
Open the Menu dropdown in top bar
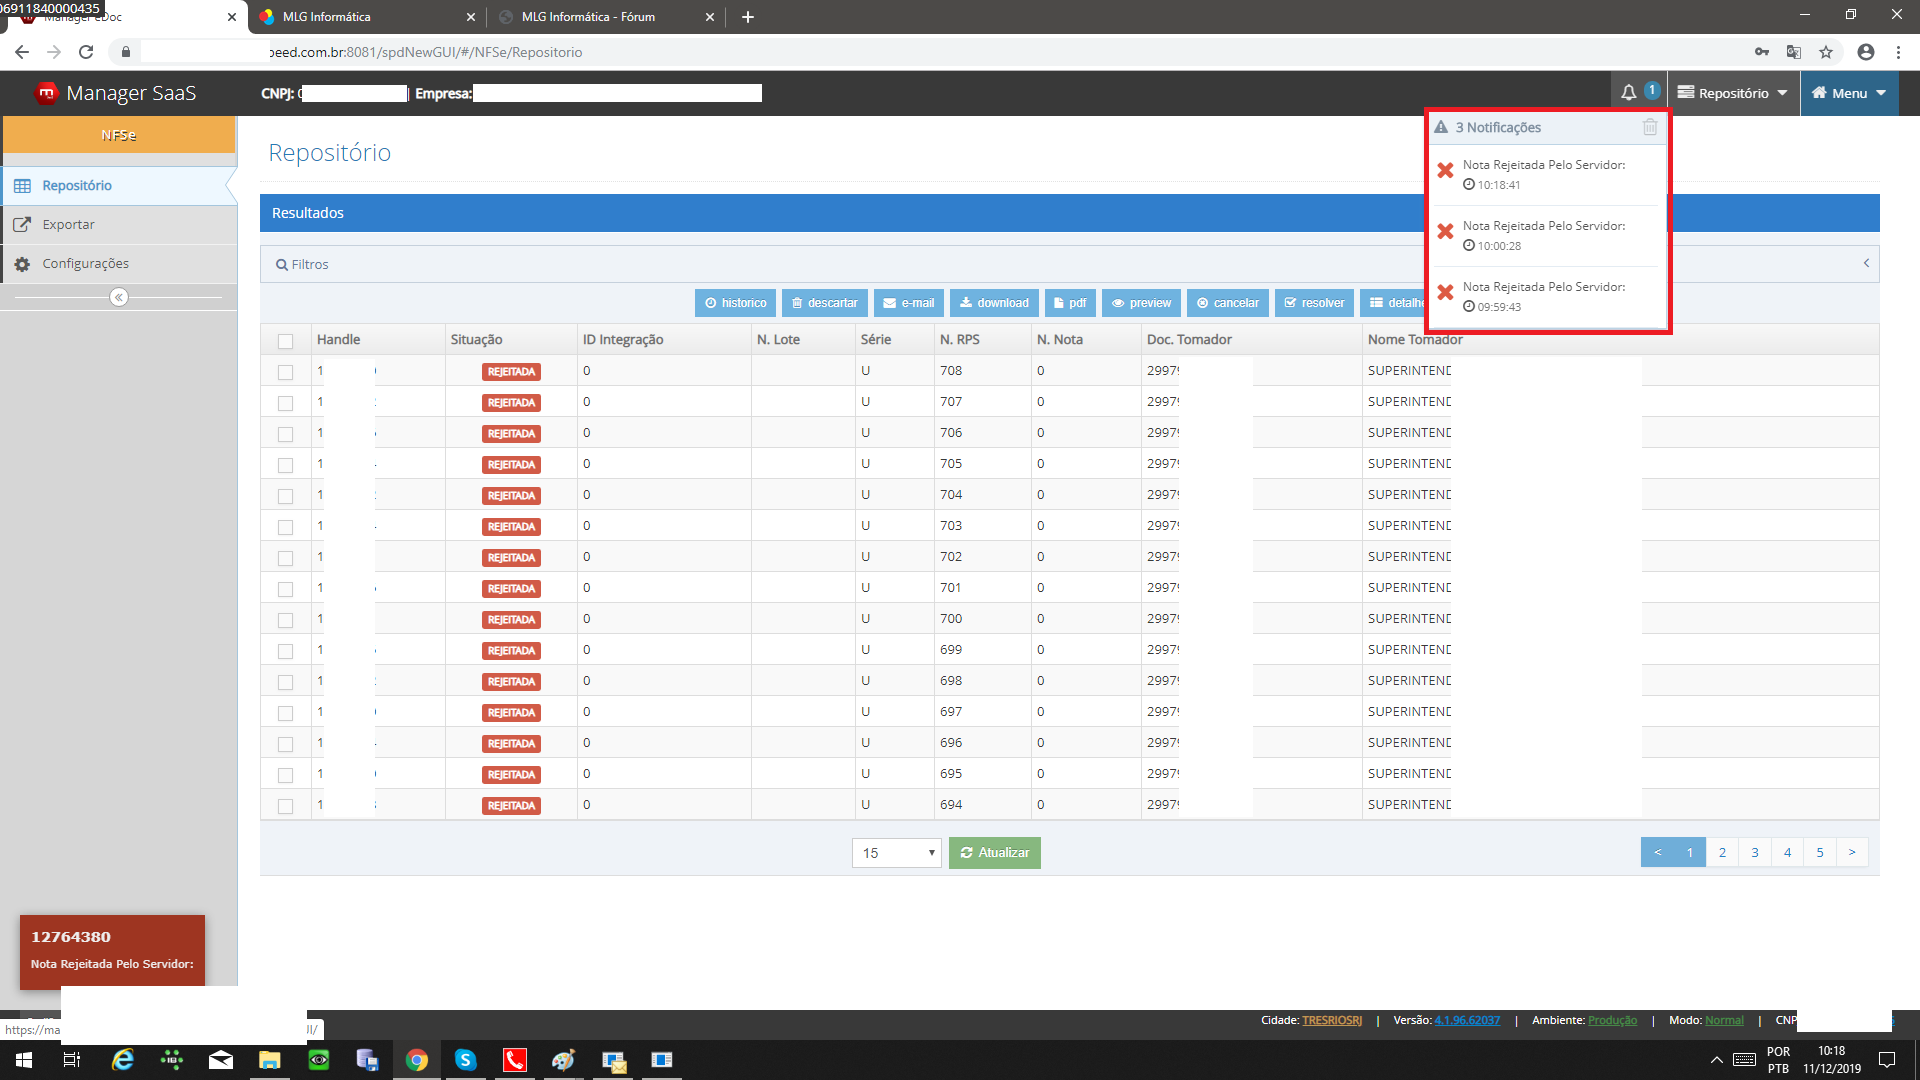(x=1849, y=93)
